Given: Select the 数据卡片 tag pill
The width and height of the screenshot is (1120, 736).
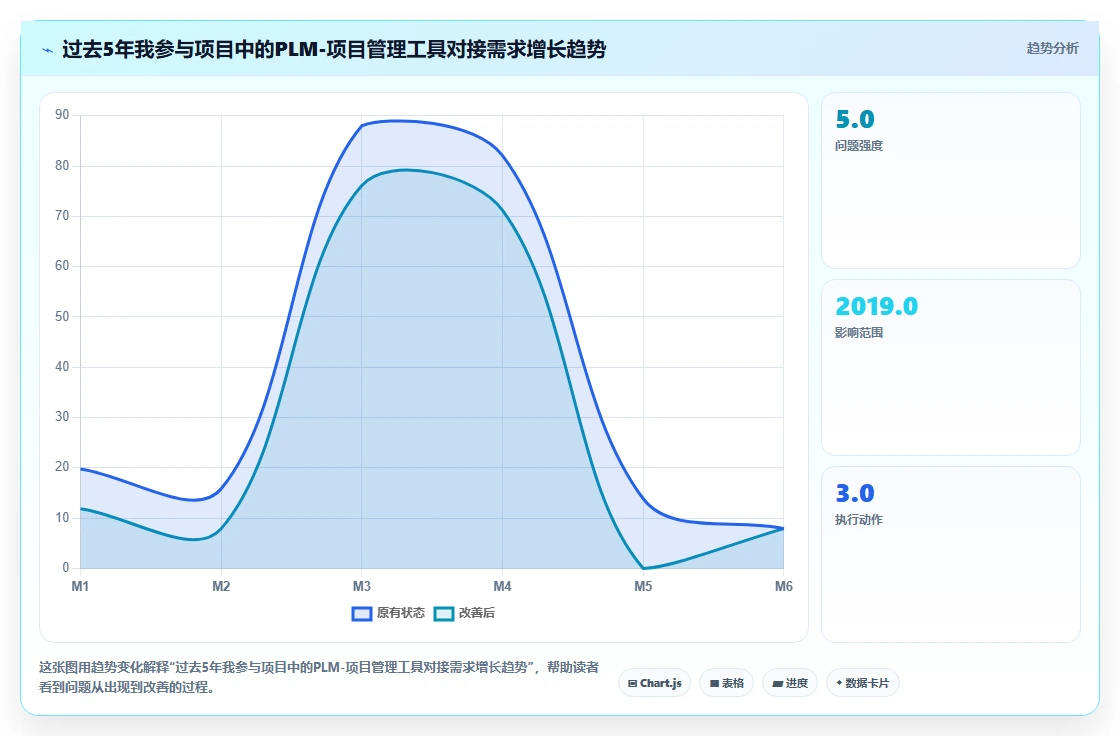Looking at the screenshot, I should point(862,683).
